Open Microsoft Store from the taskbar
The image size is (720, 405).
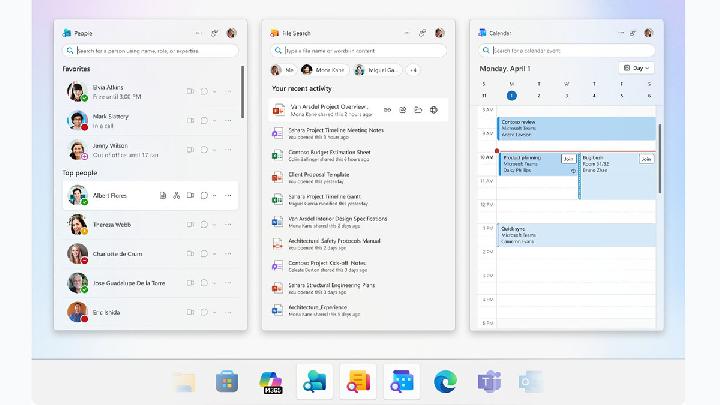pyautogui.click(x=227, y=381)
